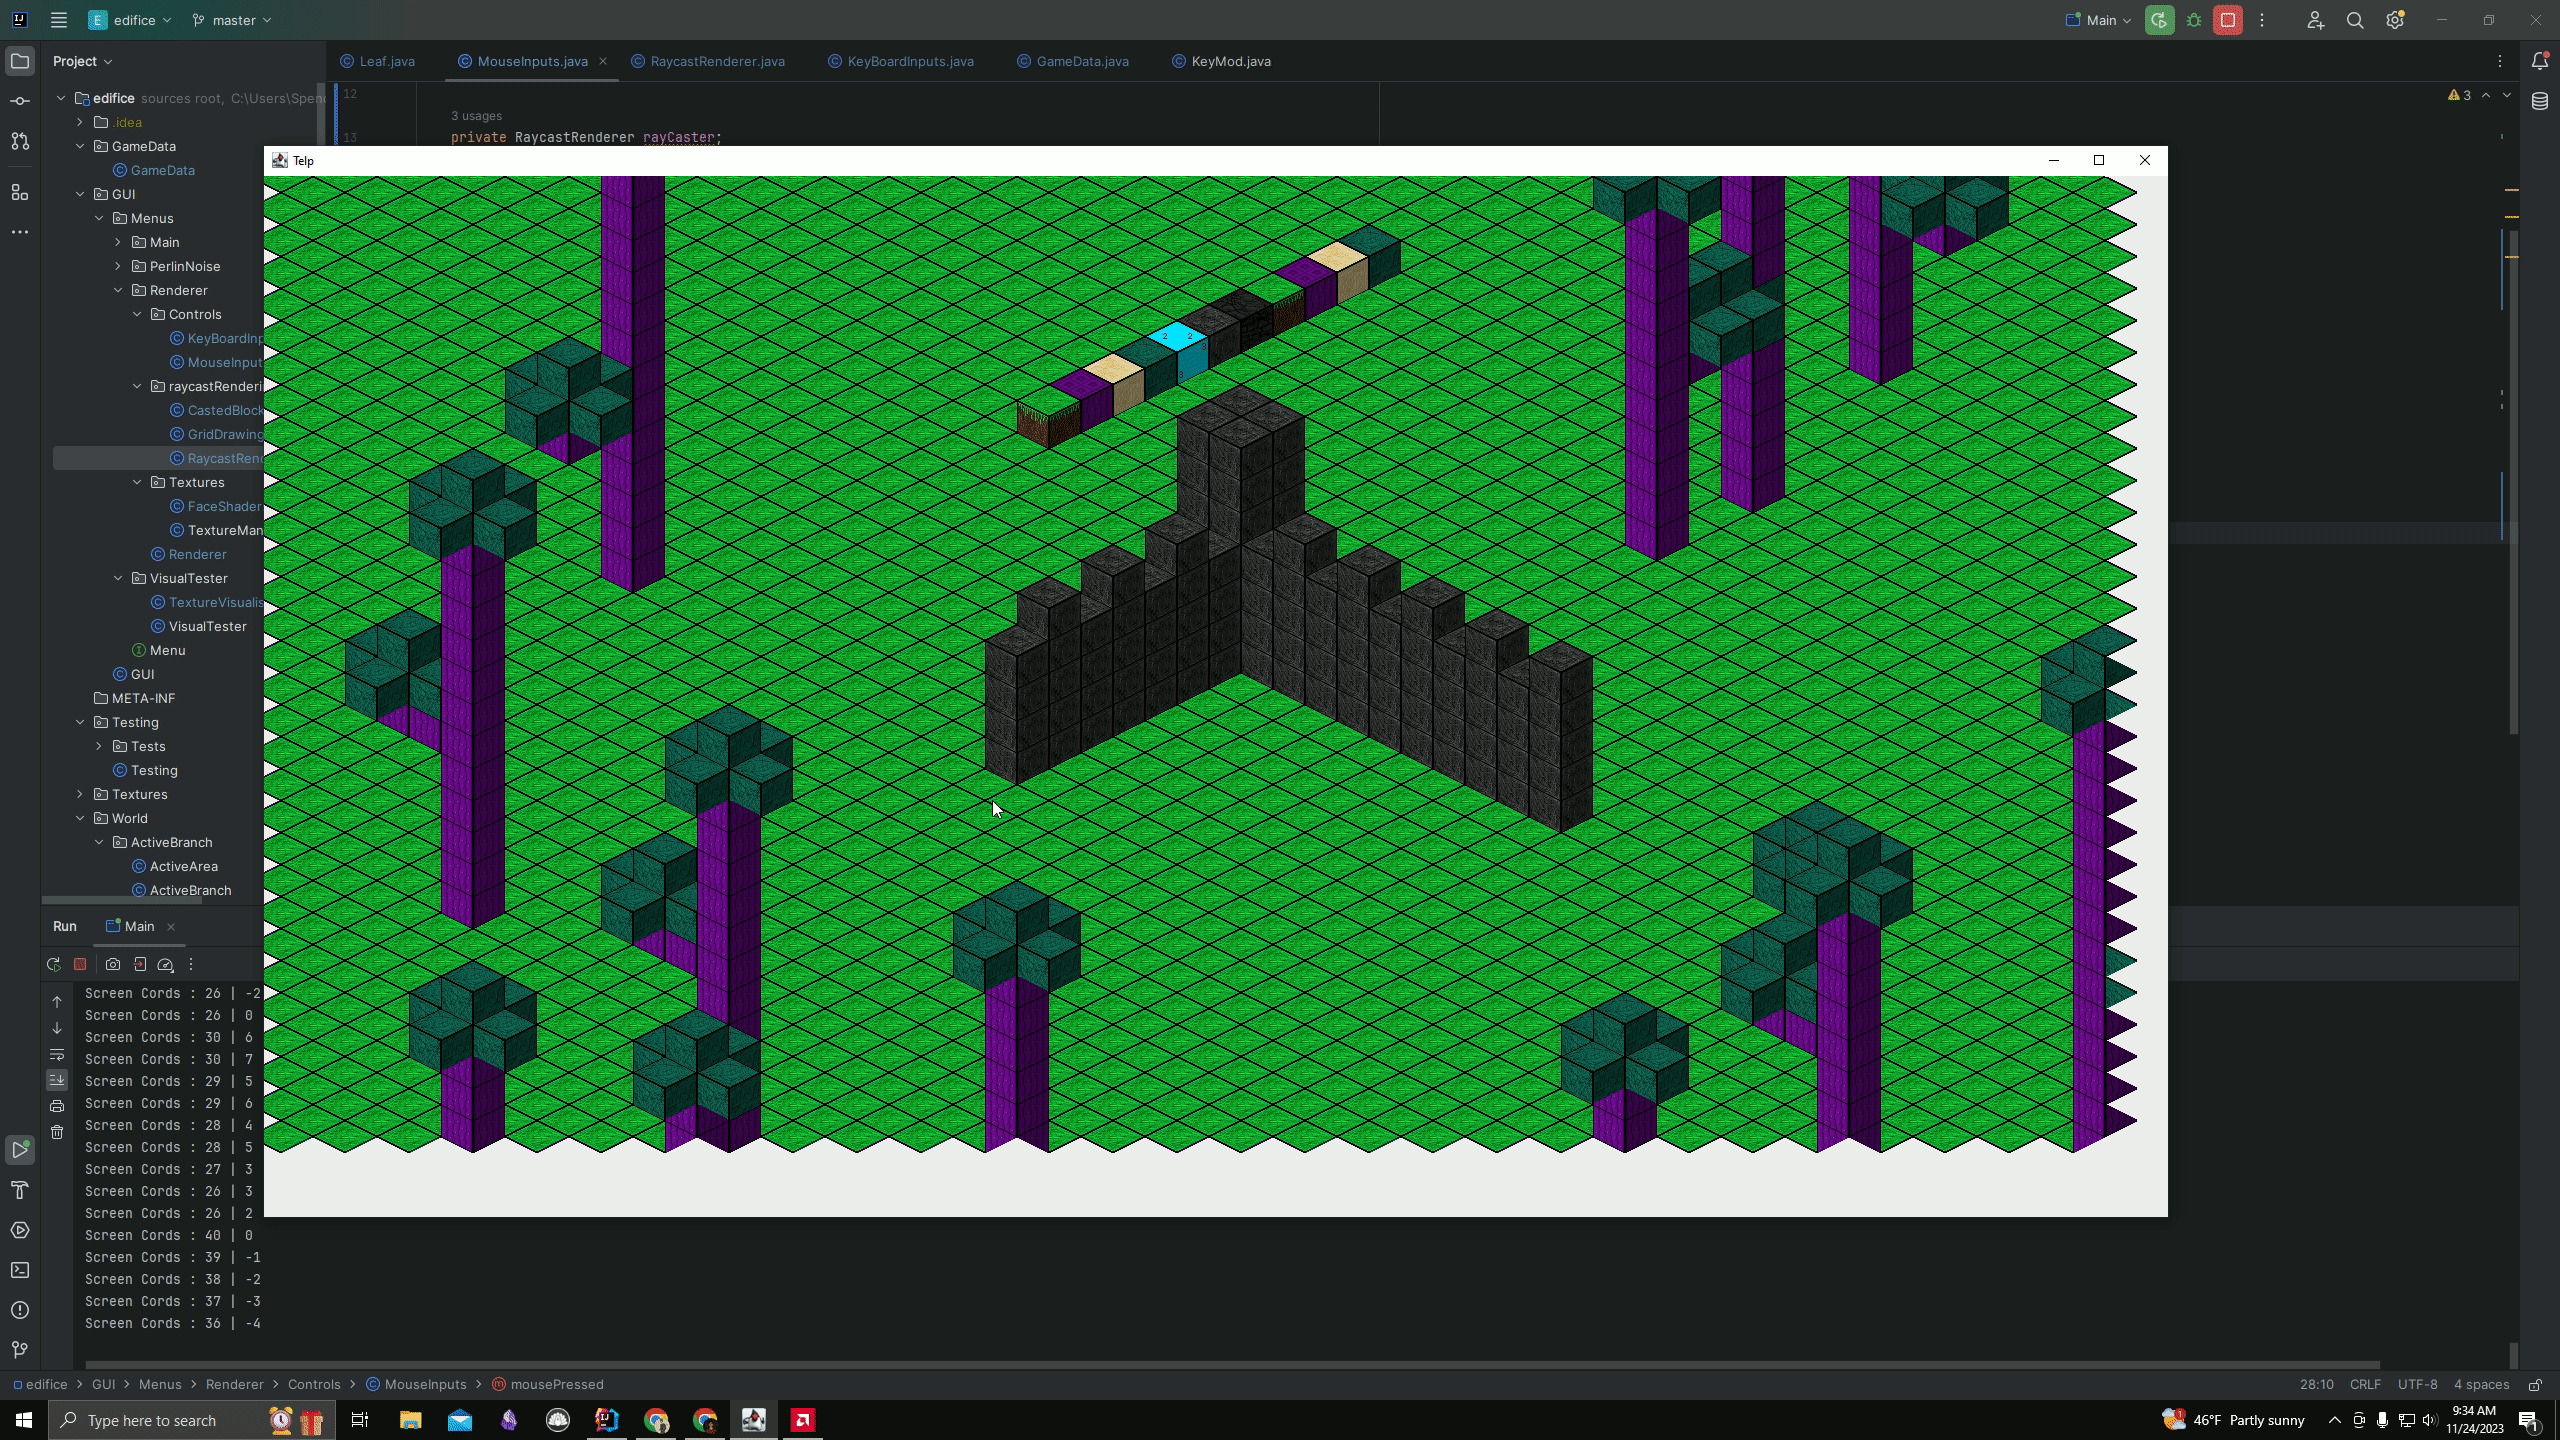Toggle Project tool window folder icon

[x=20, y=62]
